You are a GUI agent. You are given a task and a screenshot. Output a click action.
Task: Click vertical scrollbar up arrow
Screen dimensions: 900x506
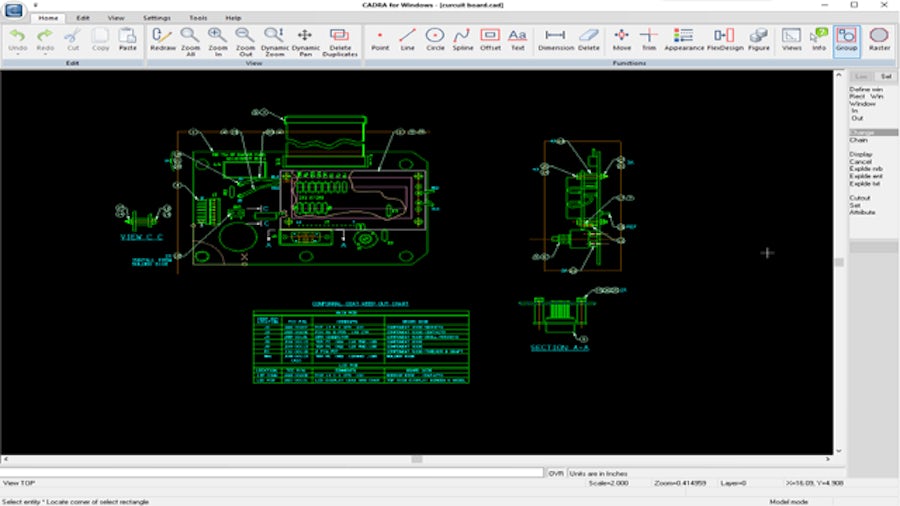[x=839, y=75]
